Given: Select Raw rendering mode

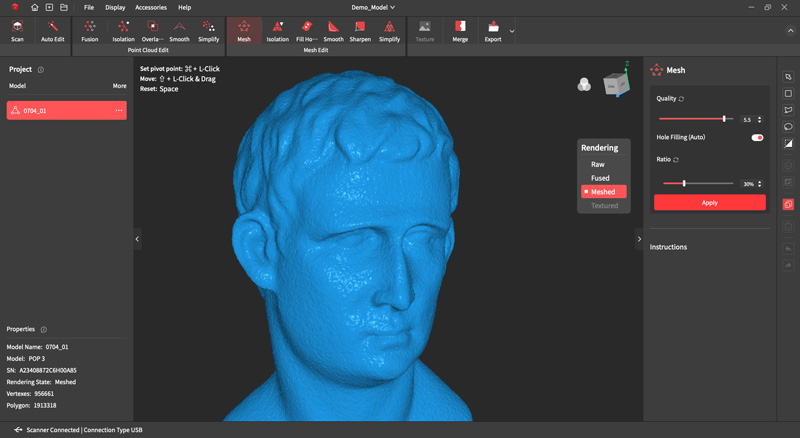Looking at the screenshot, I should pos(597,164).
